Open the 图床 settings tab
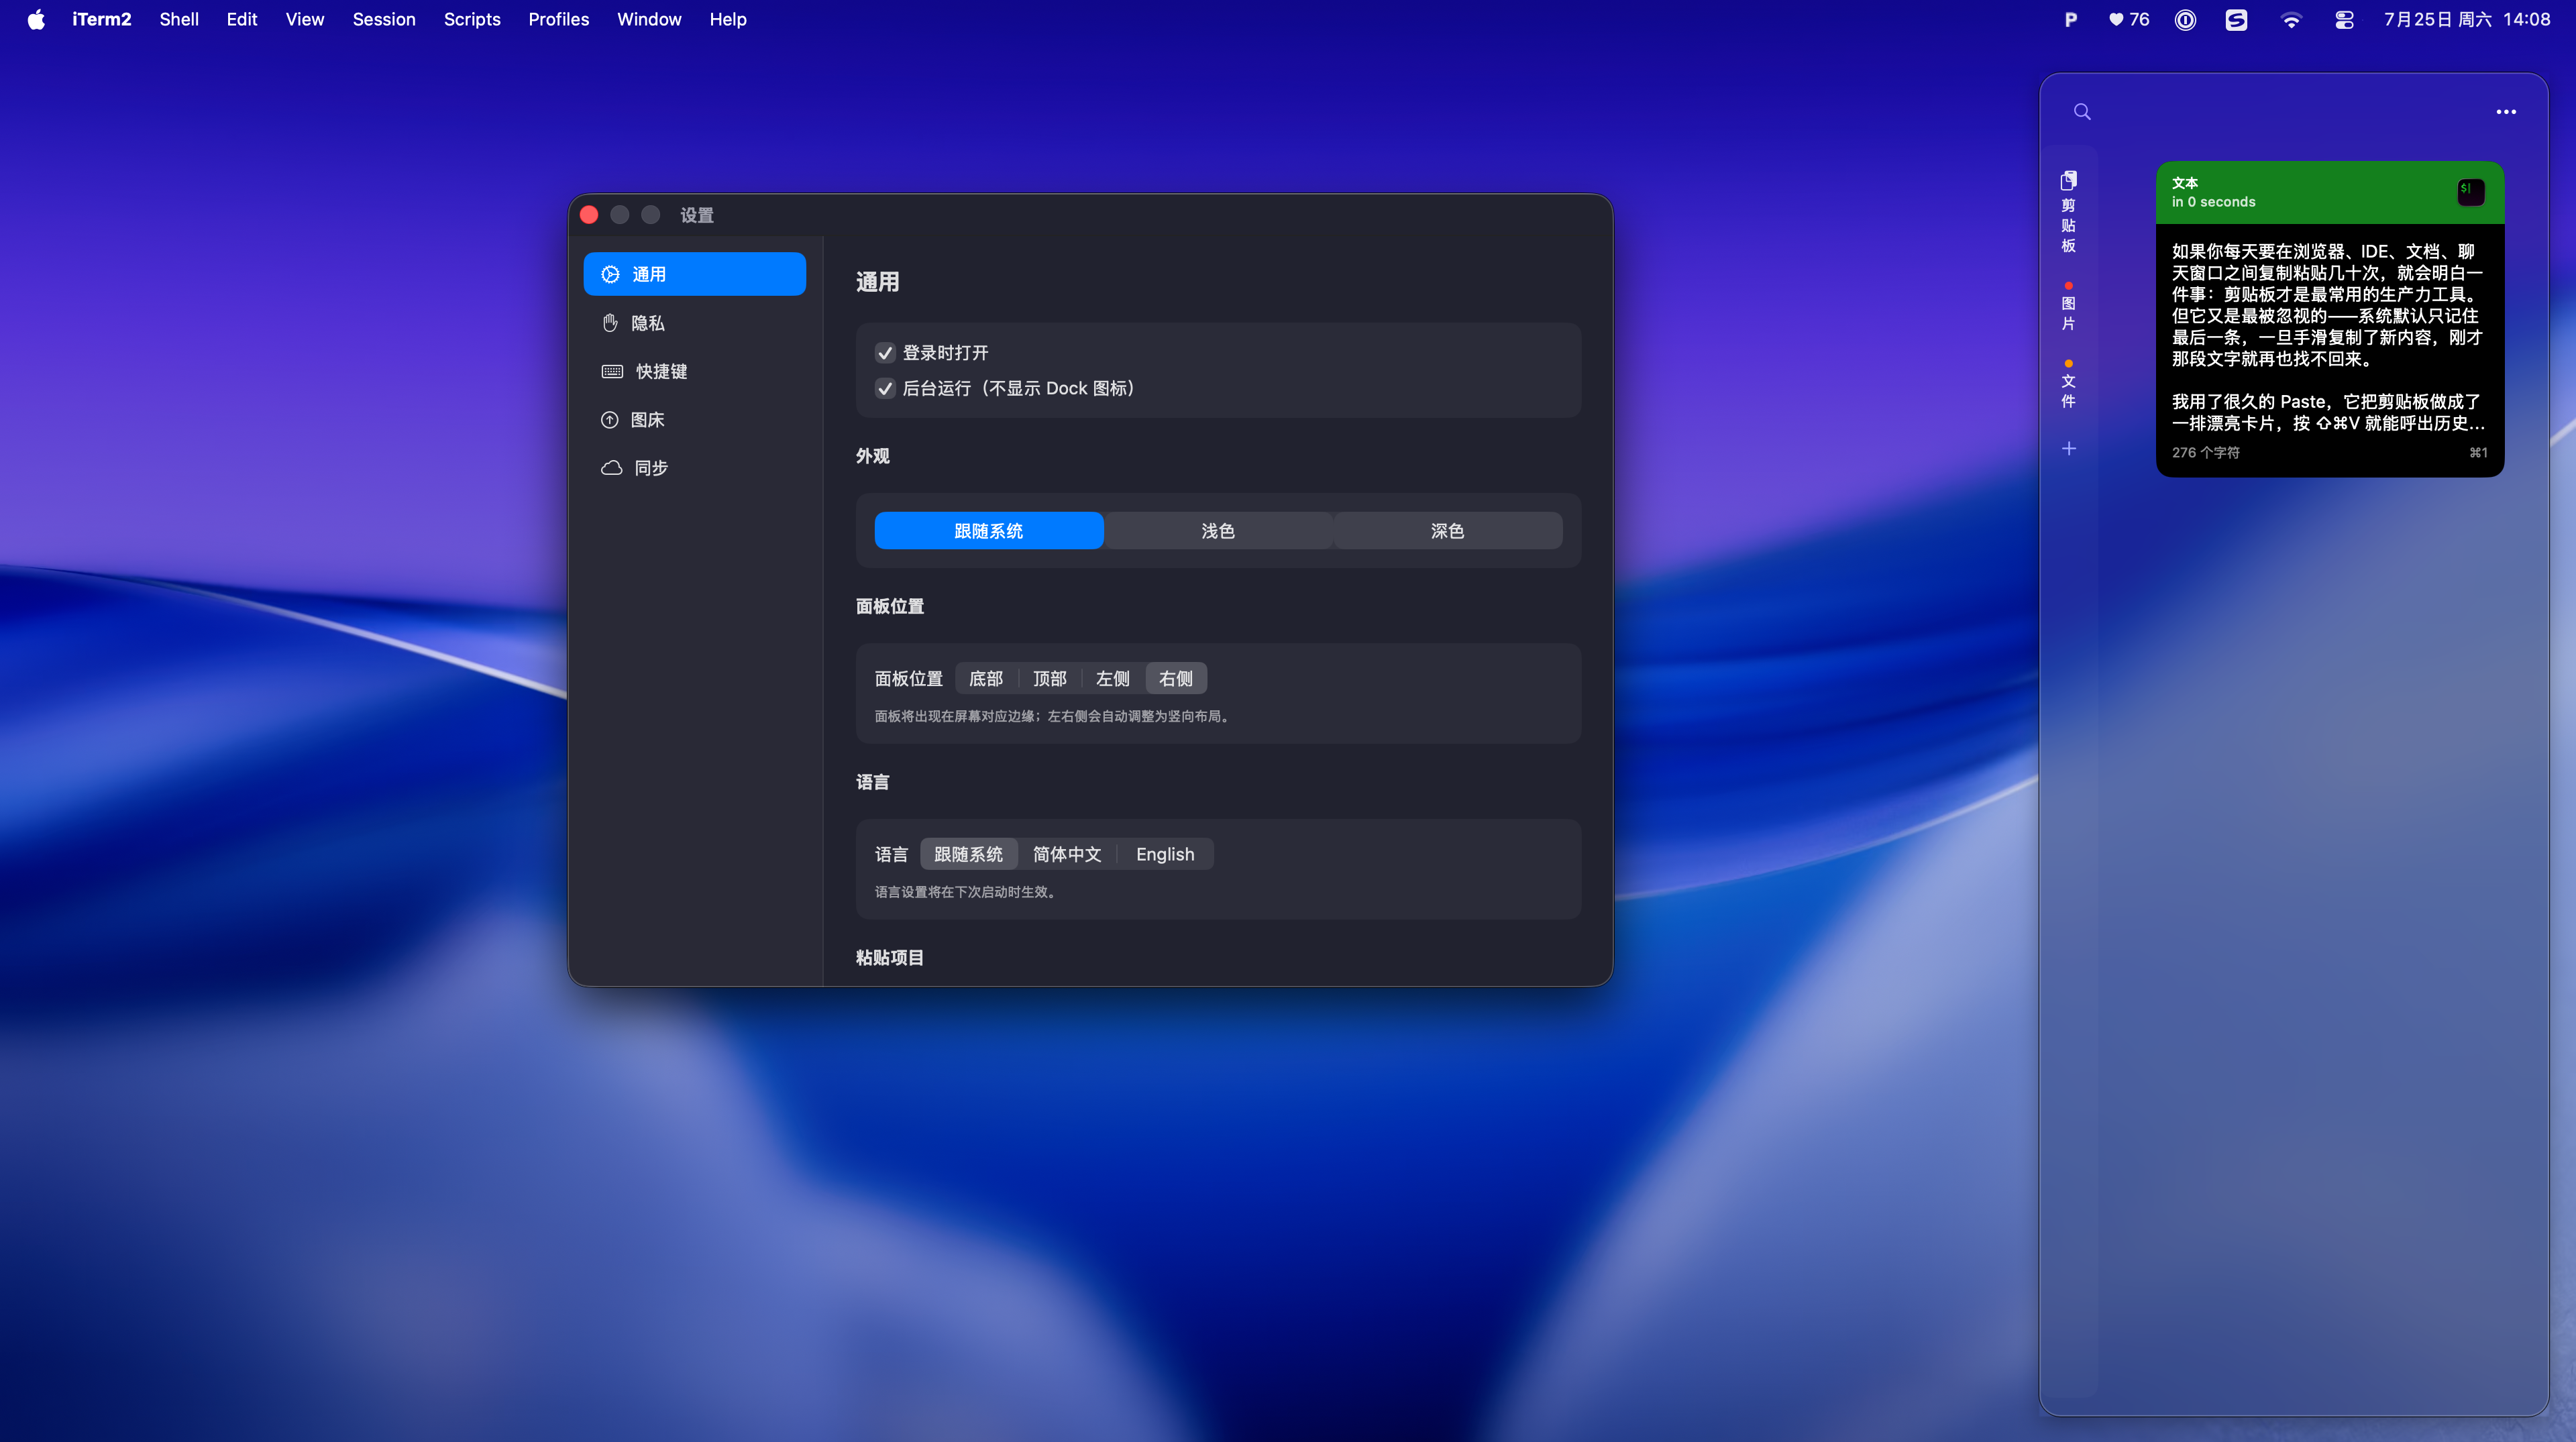2576x1442 pixels. [x=694, y=420]
